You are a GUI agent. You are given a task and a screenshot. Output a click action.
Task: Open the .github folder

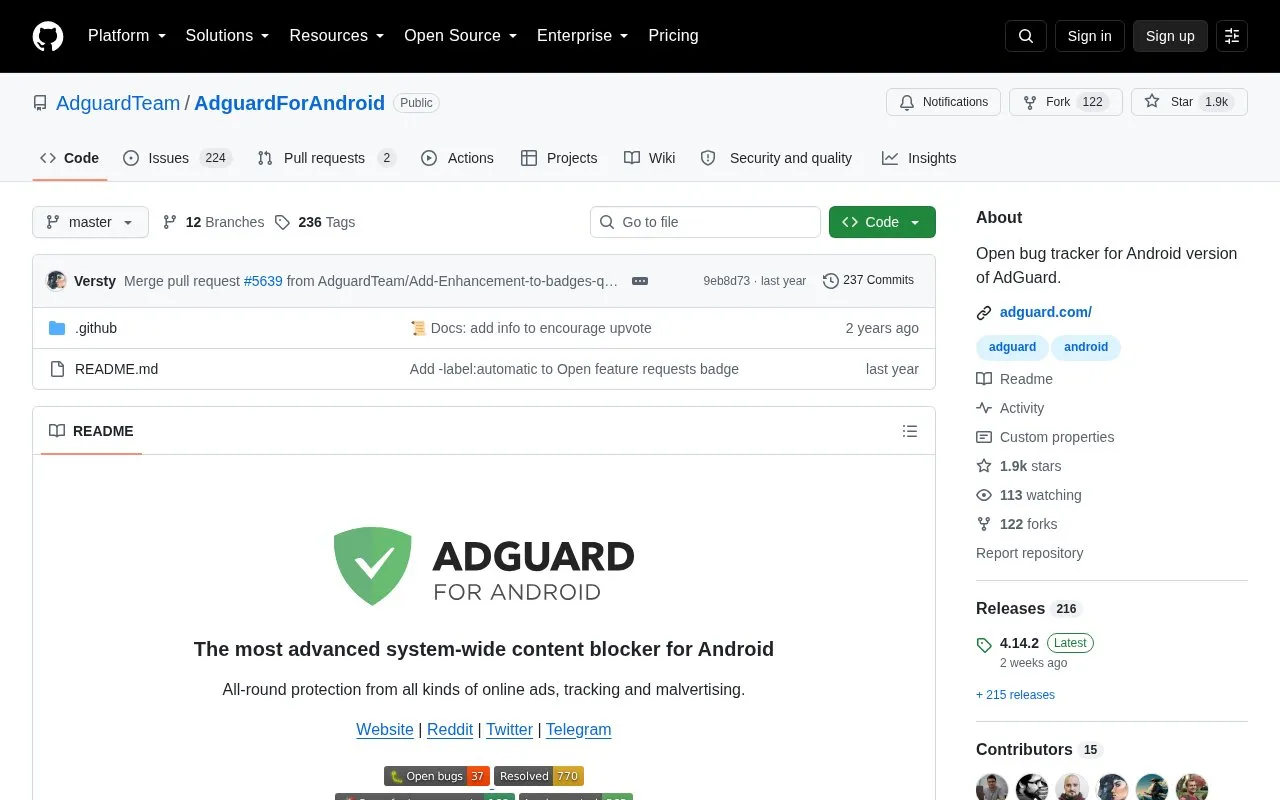(96, 328)
